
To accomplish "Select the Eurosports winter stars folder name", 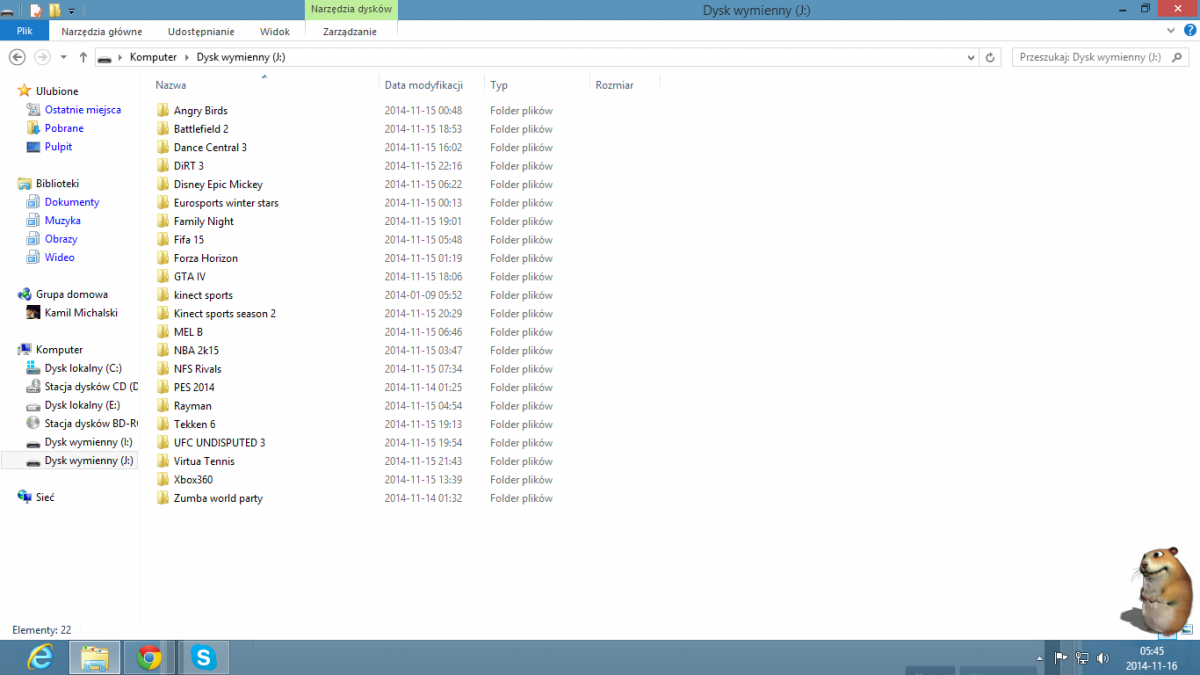I will coord(226,203).
